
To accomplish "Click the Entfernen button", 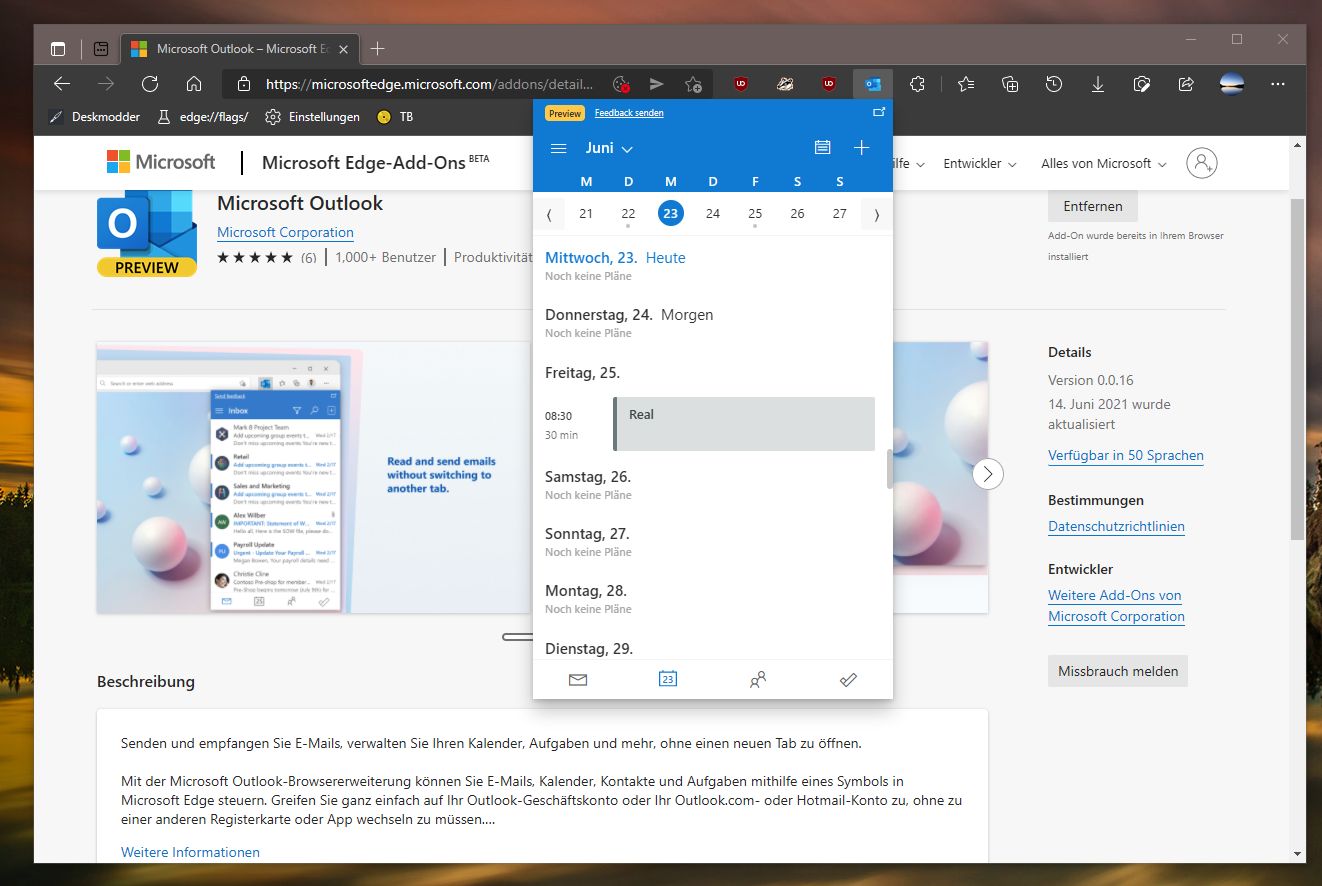I will click(1093, 206).
